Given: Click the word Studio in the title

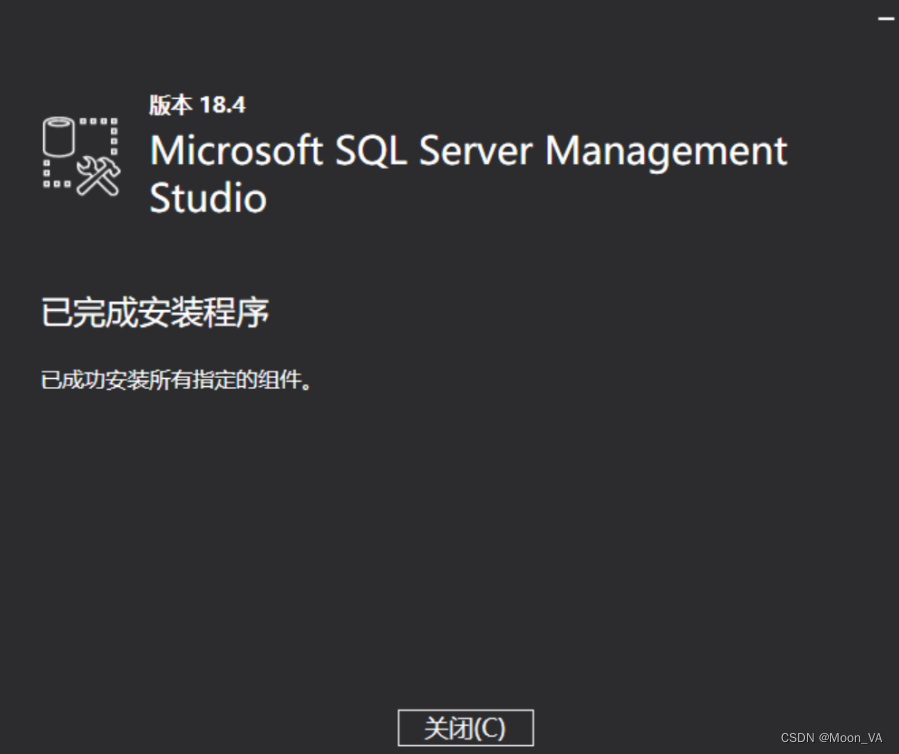Looking at the screenshot, I should coord(208,198).
